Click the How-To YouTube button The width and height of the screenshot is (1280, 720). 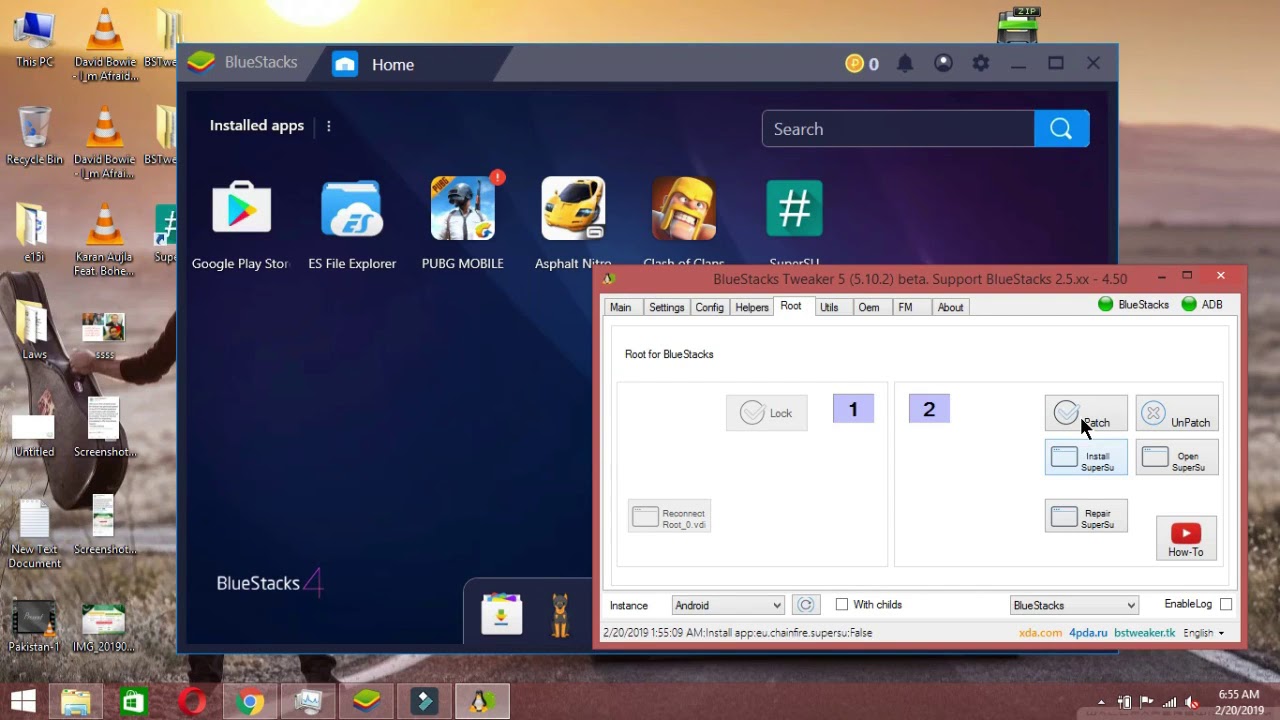pyautogui.click(x=1186, y=538)
